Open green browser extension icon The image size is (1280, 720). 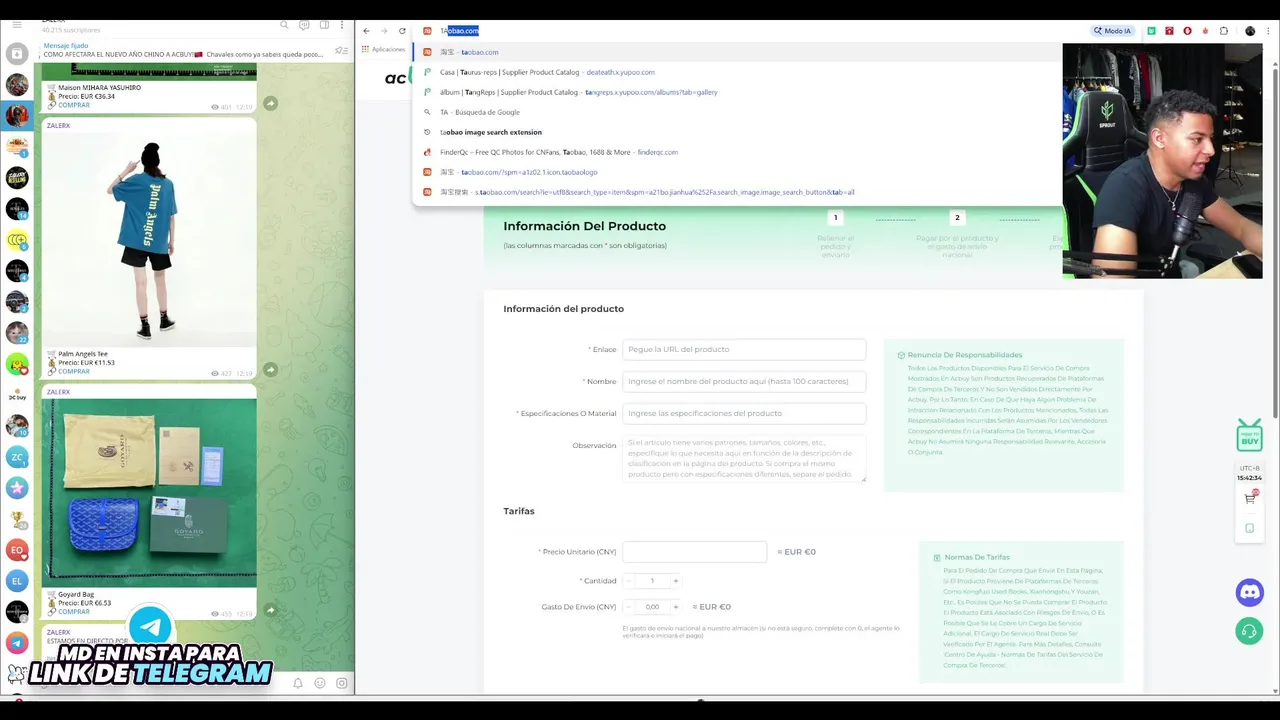click(x=1151, y=31)
